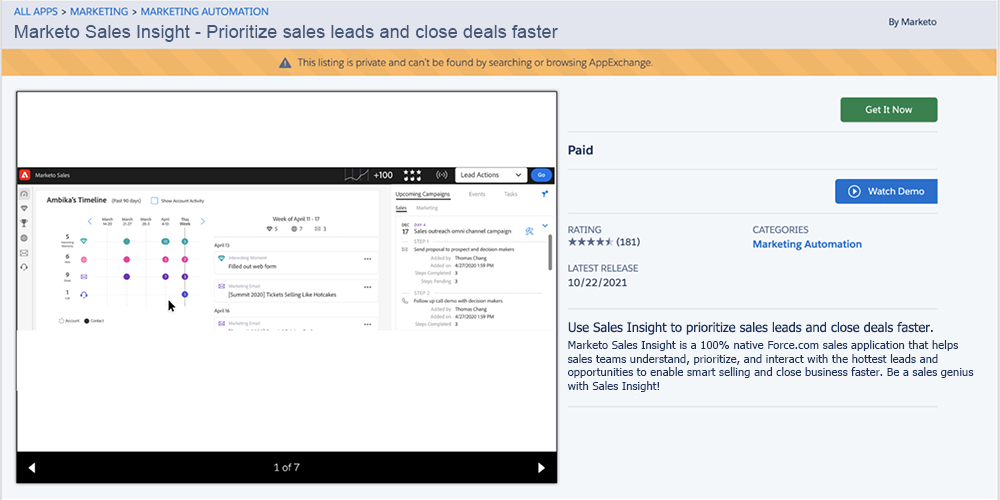Click the broadcast signal icon in header
Viewport: 1000px width, 500px height.
point(441,175)
